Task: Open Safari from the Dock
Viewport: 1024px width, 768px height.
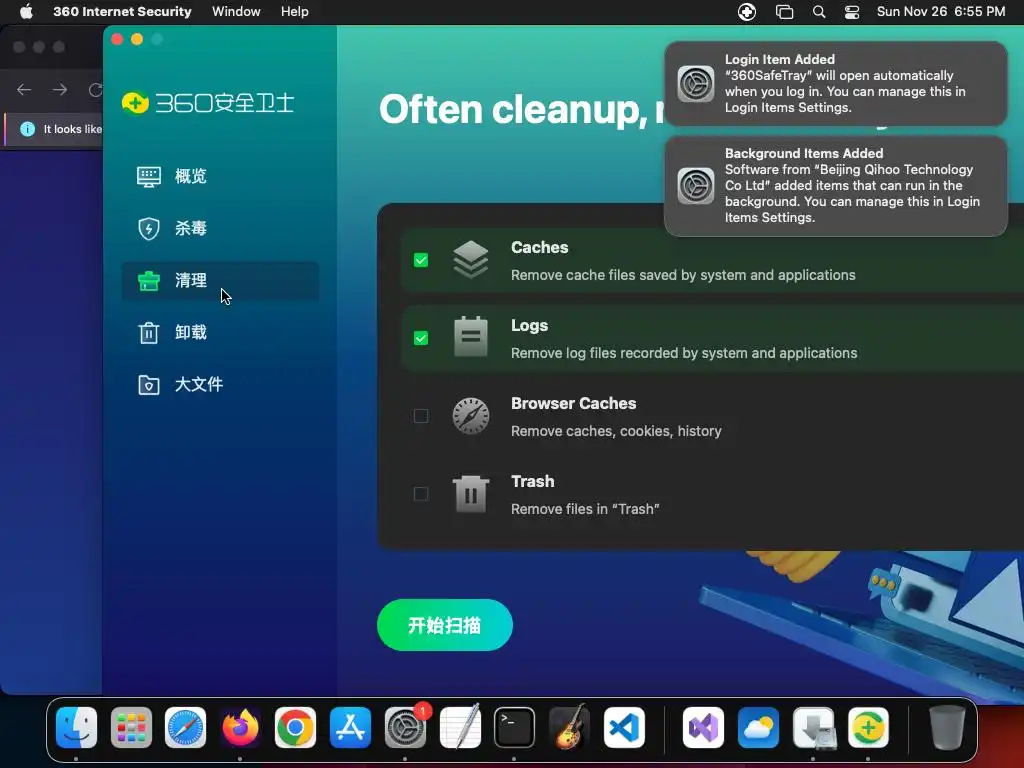Action: tap(185, 728)
